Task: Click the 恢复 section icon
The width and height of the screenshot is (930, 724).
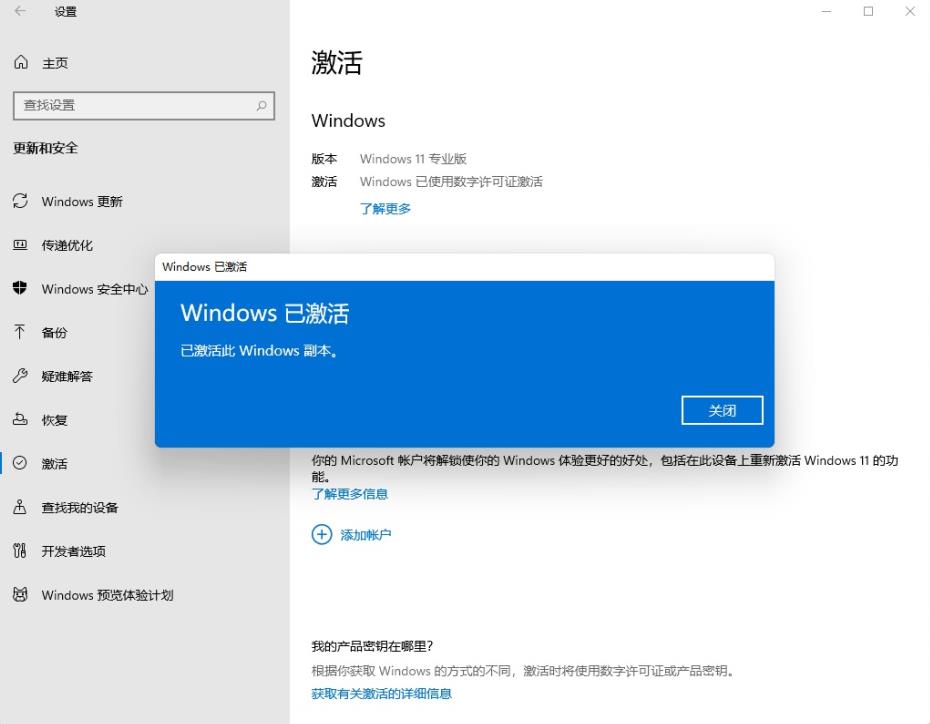Action: point(19,420)
